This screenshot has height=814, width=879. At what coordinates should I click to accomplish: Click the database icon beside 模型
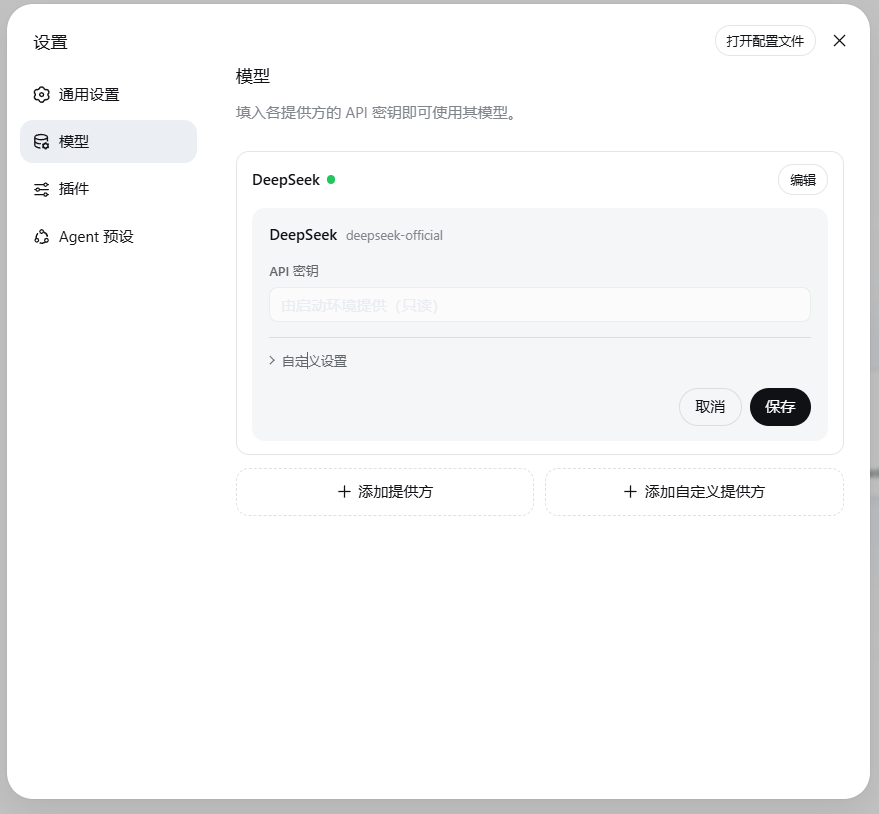(x=41, y=142)
